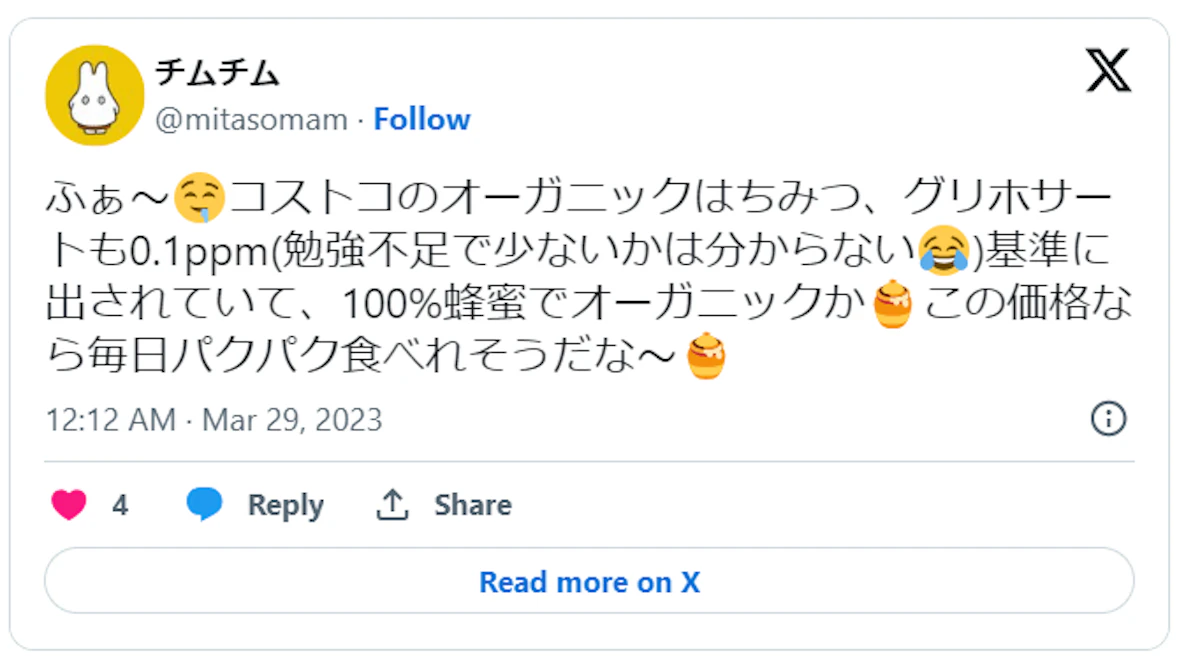Image resolution: width=1200 pixels, height=663 pixels.
Task: Click the Share text label
Action: [473, 505]
